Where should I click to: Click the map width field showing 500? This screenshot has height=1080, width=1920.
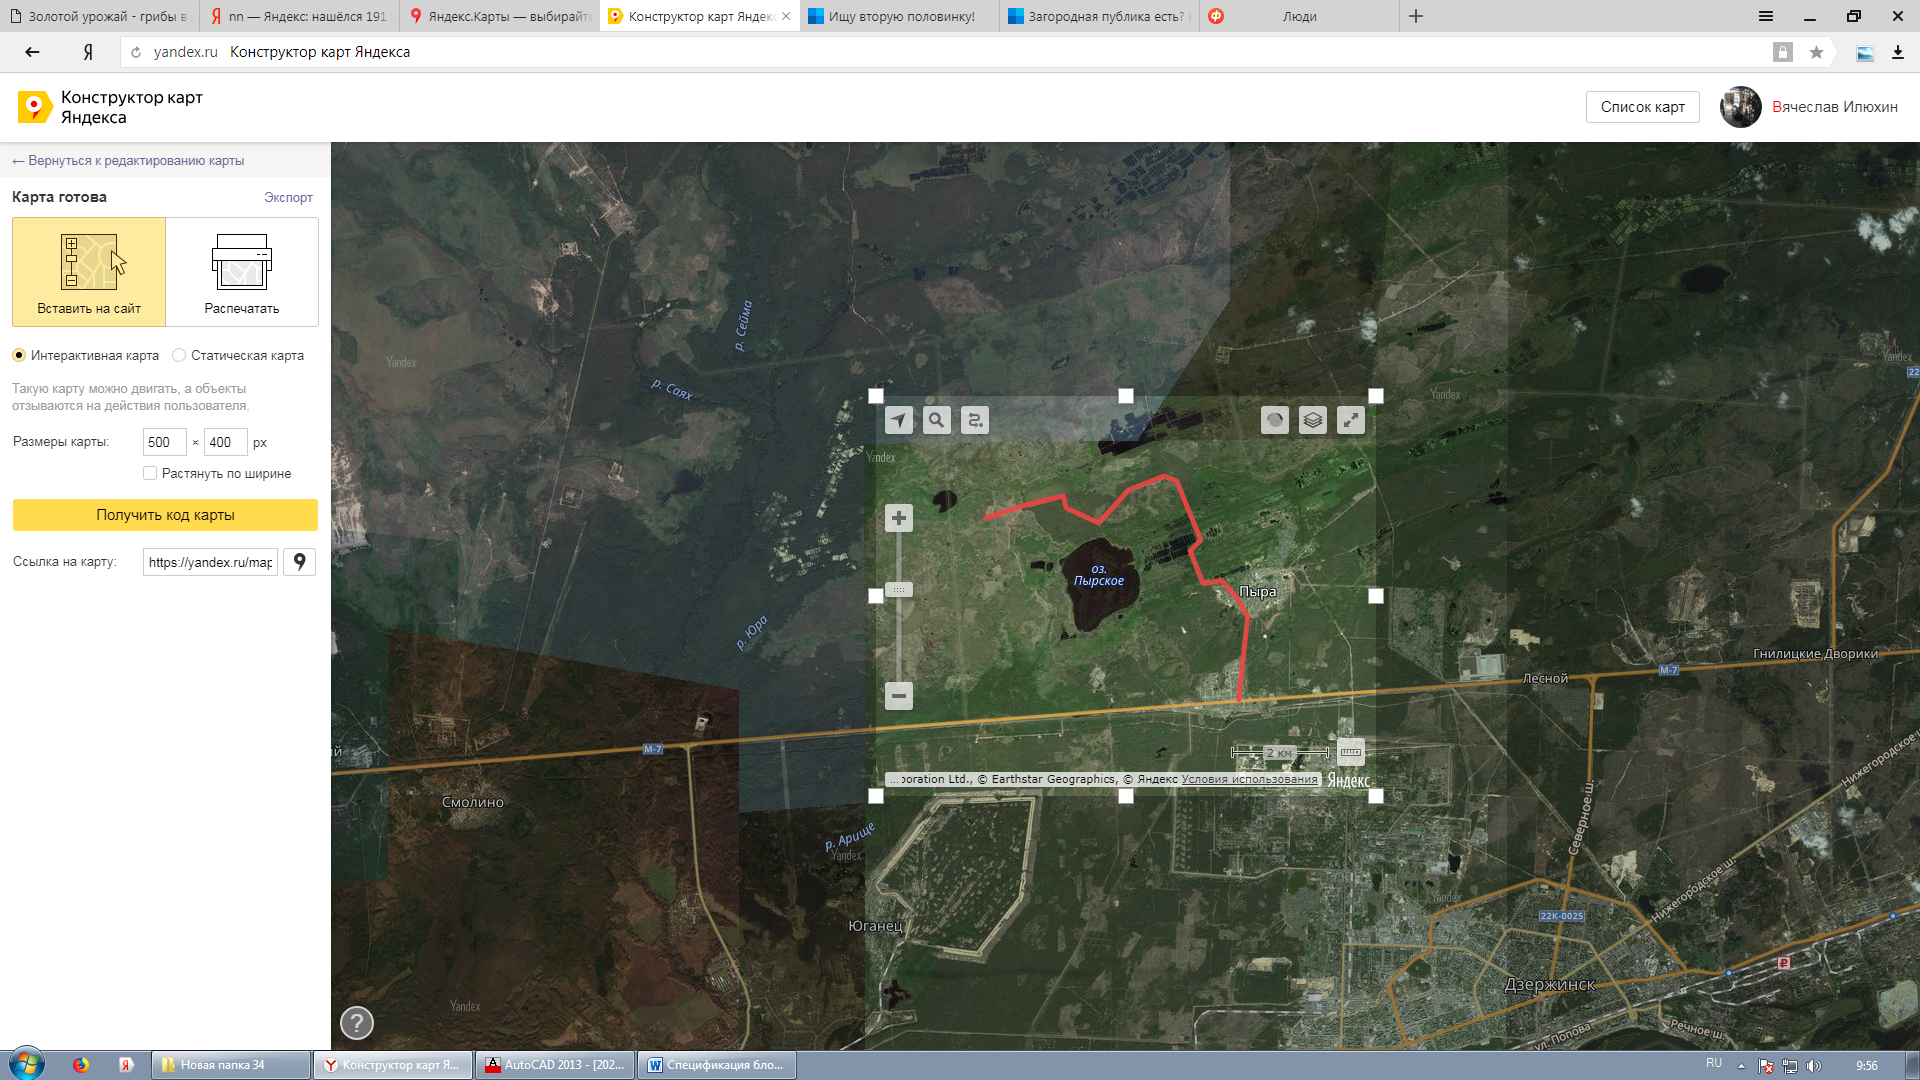[x=165, y=442]
